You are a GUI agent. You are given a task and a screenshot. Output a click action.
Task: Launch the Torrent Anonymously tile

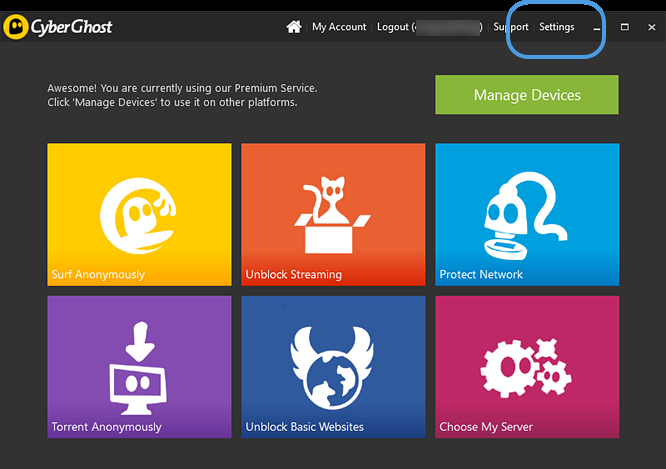click(x=139, y=367)
